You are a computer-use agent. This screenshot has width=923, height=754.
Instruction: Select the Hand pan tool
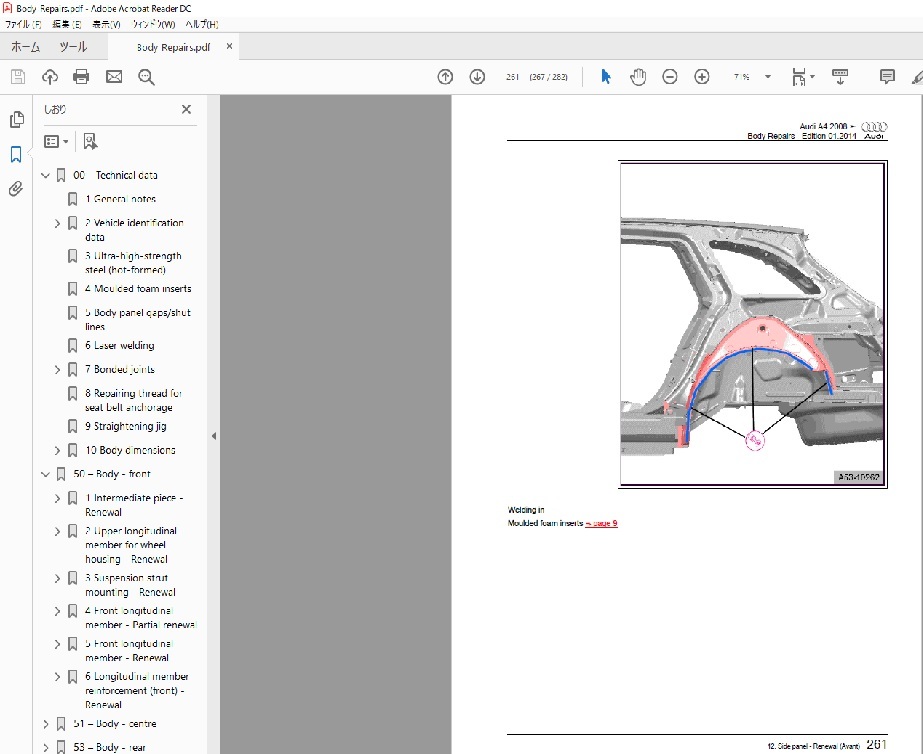tap(637, 77)
